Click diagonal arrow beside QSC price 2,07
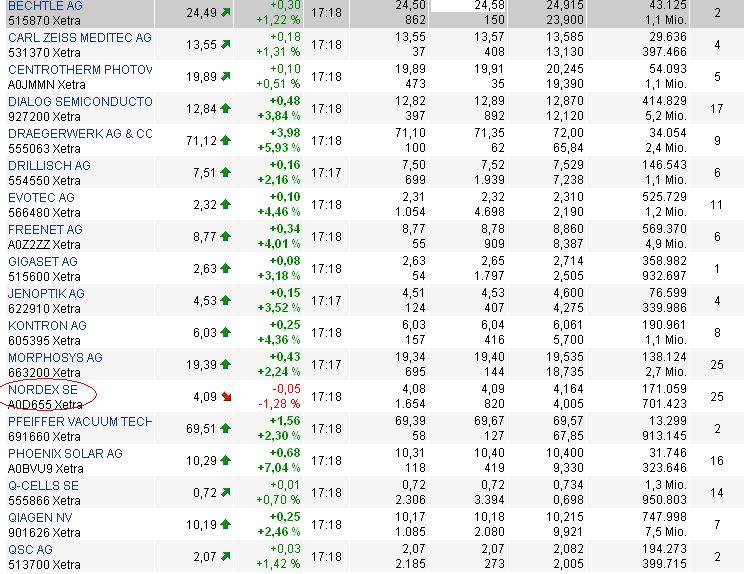Image resolution: width=745 pixels, height=574 pixels. [x=226, y=556]
